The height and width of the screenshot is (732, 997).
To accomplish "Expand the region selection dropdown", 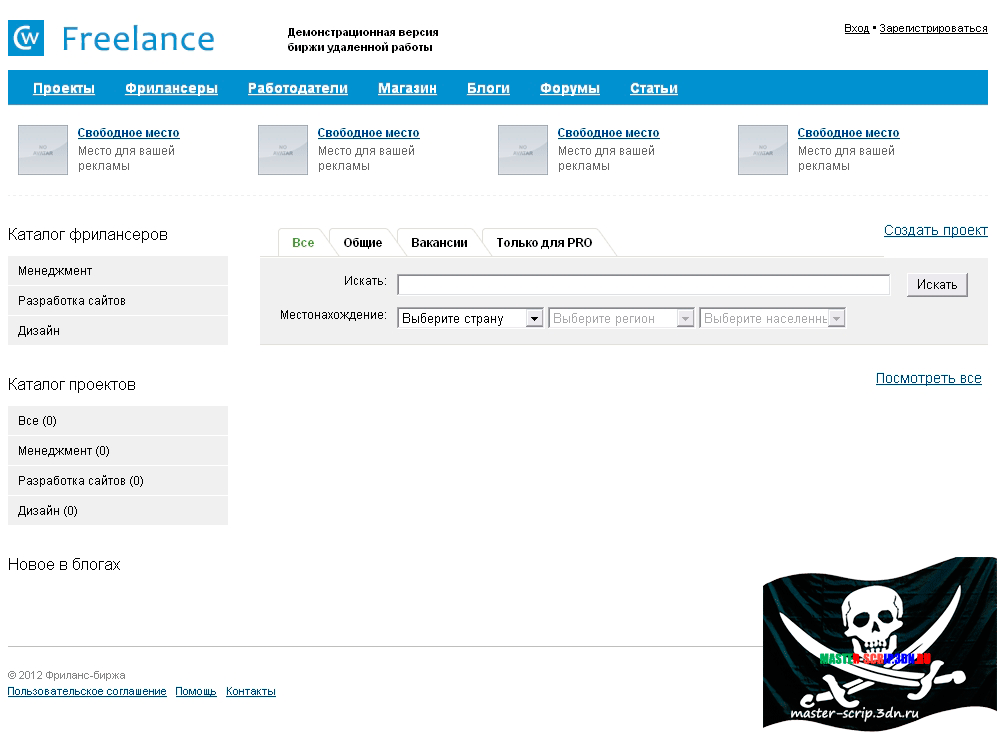I will click(x=621, y=319).
